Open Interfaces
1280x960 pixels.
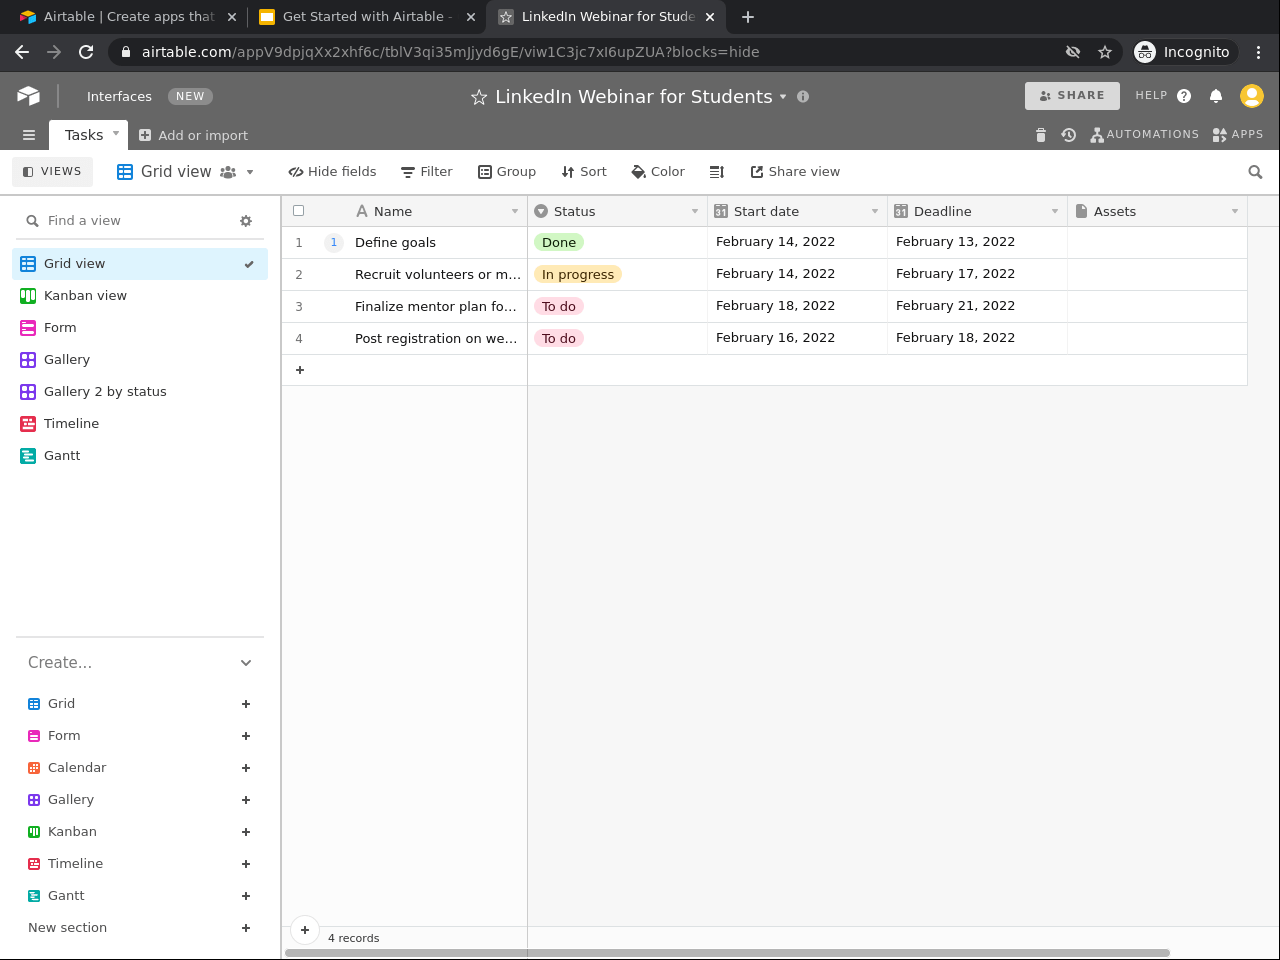click(119, 97)
